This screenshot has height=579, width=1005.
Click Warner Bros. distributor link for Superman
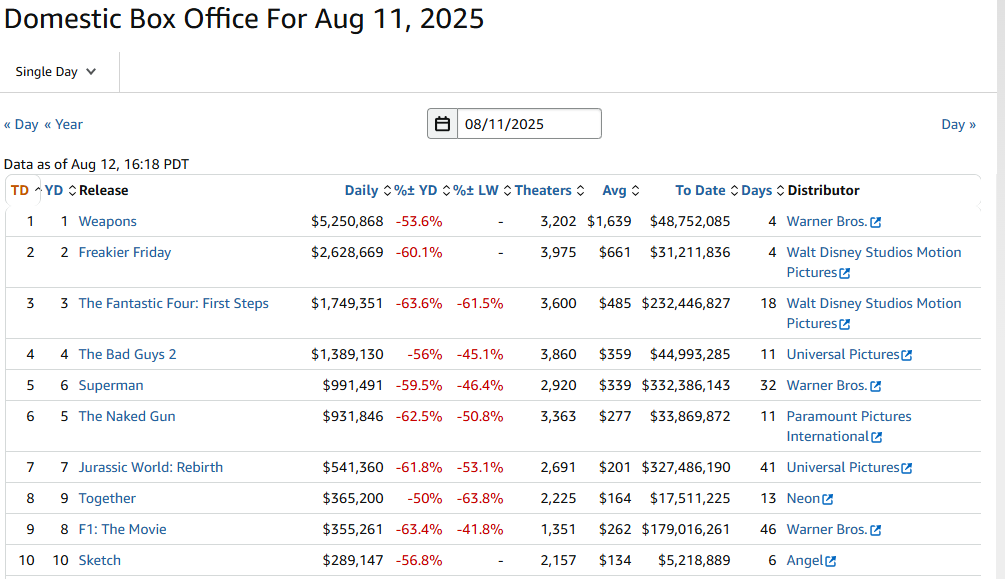point(827,385)
